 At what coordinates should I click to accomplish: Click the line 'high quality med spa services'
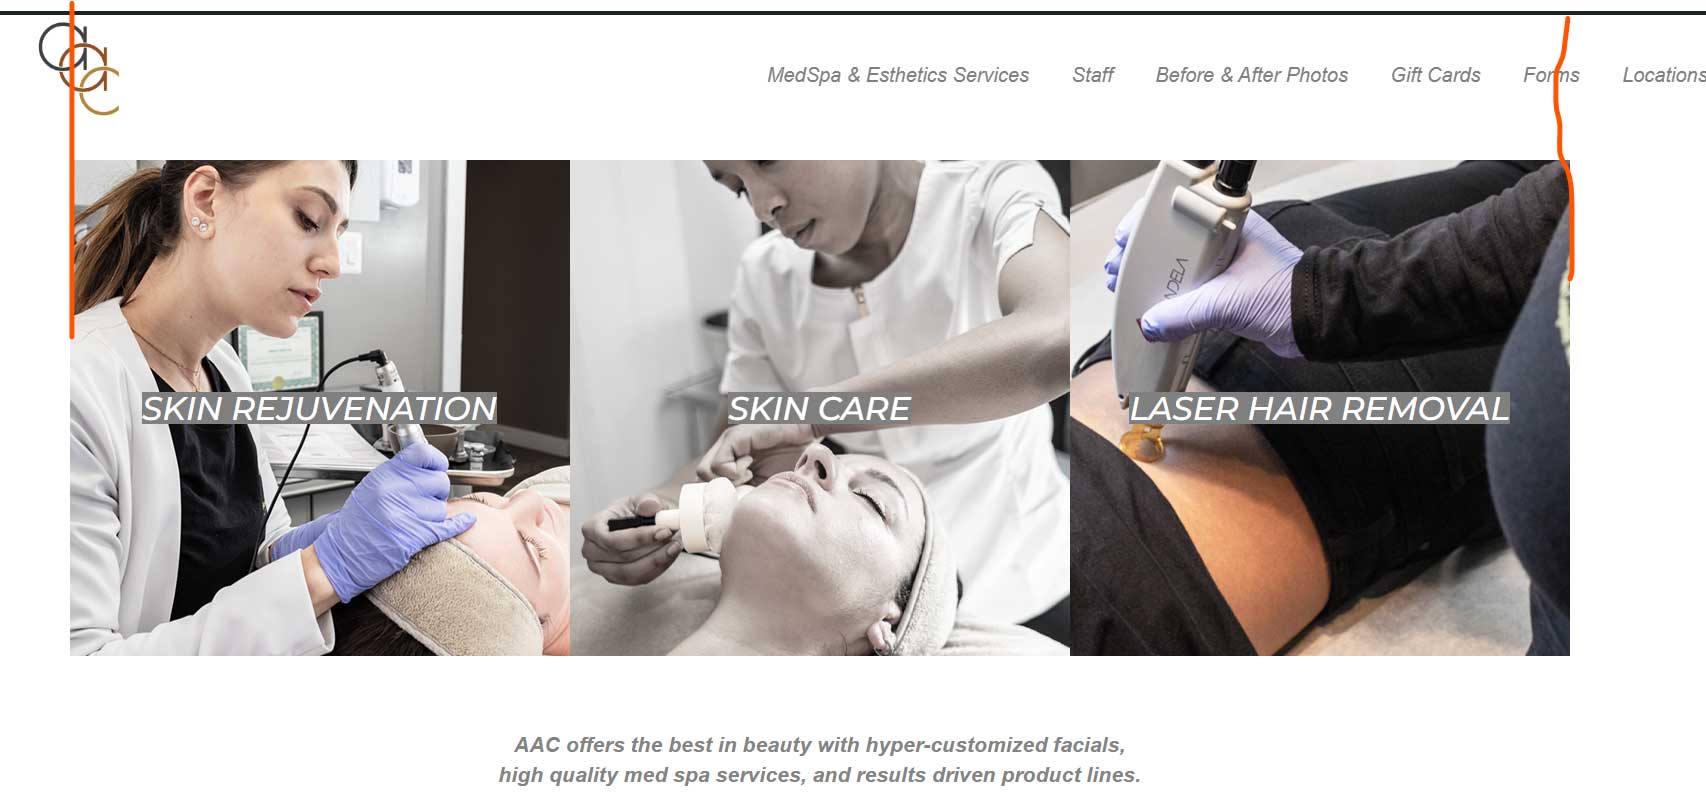click(819, 775)
